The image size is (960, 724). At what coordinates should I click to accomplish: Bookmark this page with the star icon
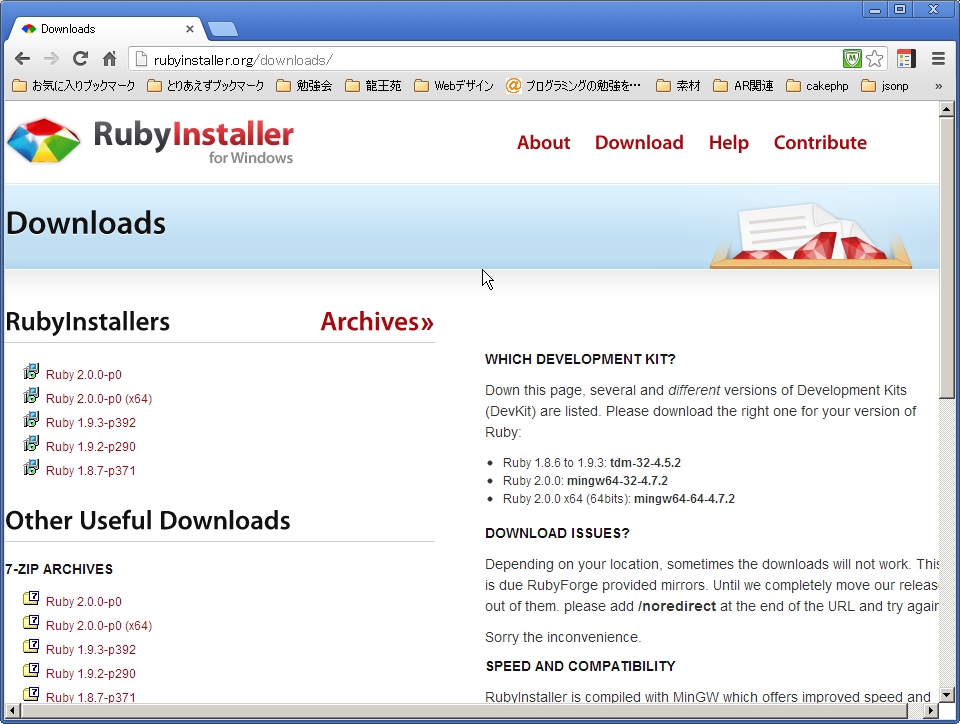pyautogui.click(x=875, y=59)
